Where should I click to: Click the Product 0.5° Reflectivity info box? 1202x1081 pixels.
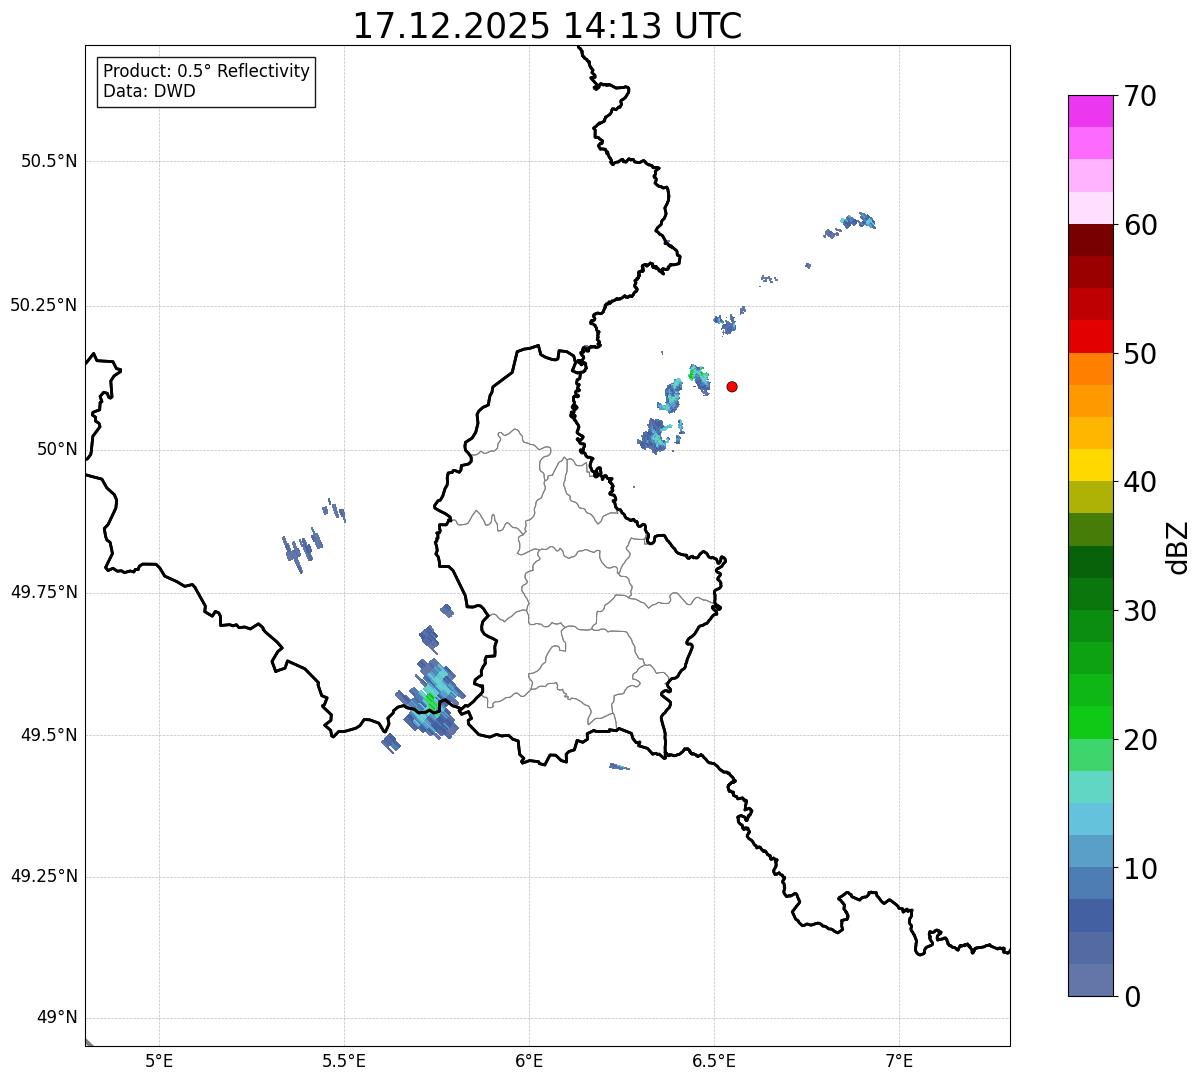(x=206, y=82)
